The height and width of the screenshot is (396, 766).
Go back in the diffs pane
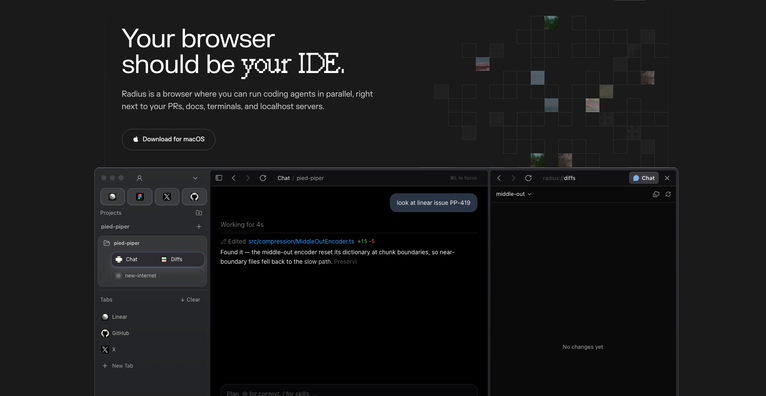[x=499, y=178]
